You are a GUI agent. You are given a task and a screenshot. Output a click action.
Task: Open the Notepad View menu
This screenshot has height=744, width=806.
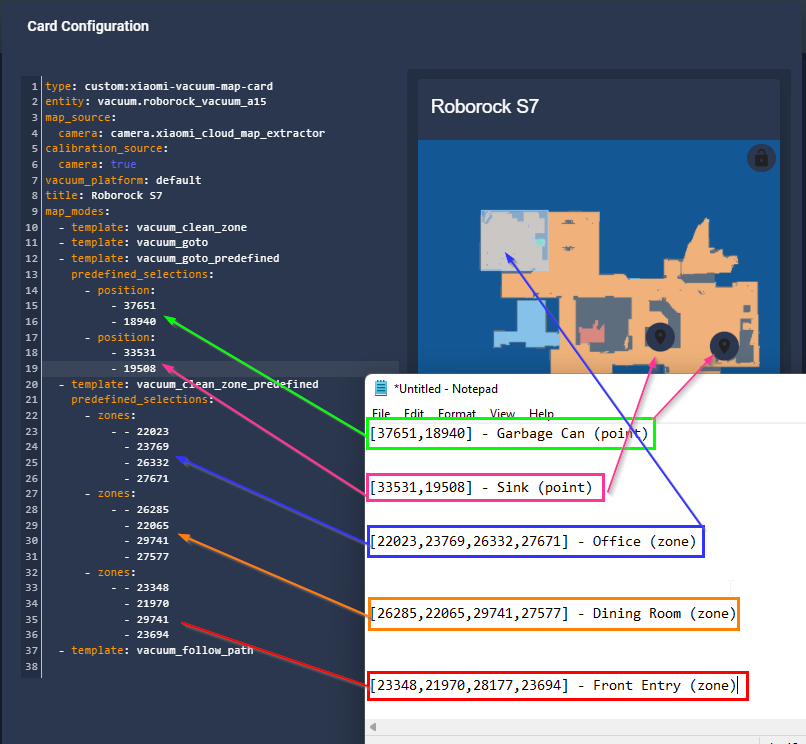point(502,414)
